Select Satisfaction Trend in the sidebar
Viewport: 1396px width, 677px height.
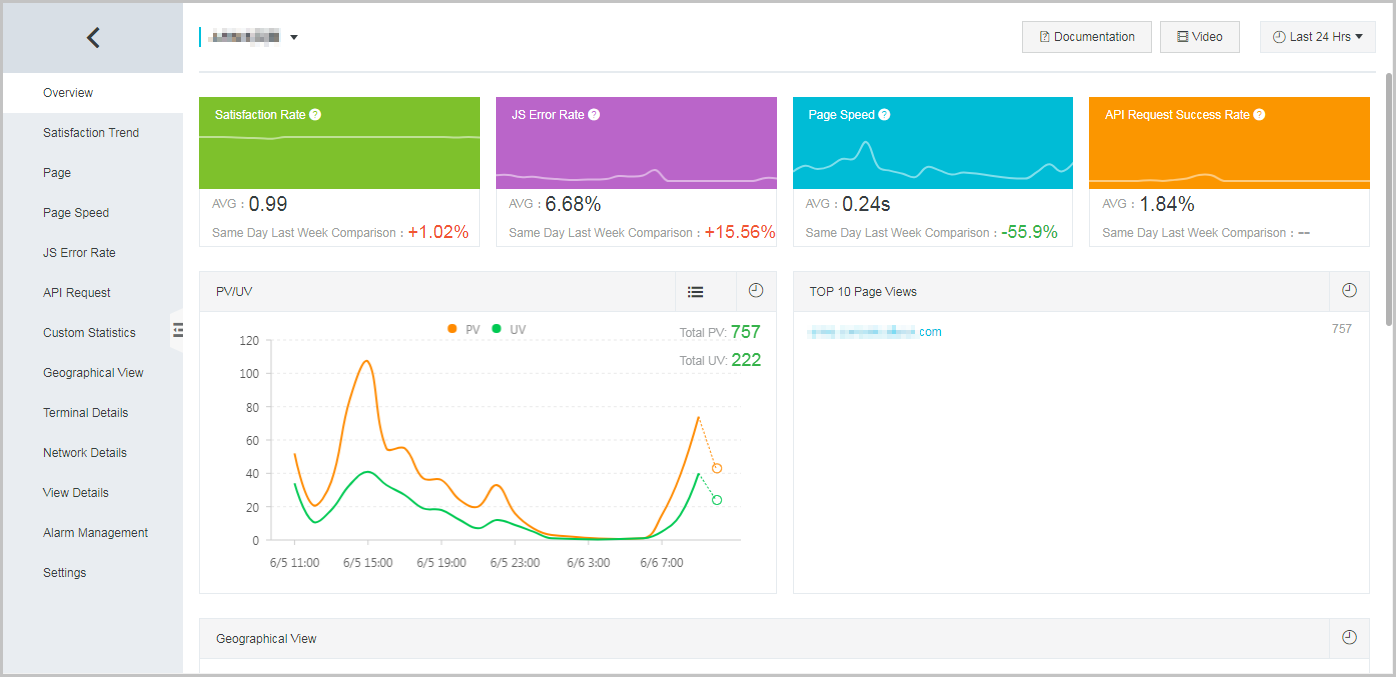[91, 133]
